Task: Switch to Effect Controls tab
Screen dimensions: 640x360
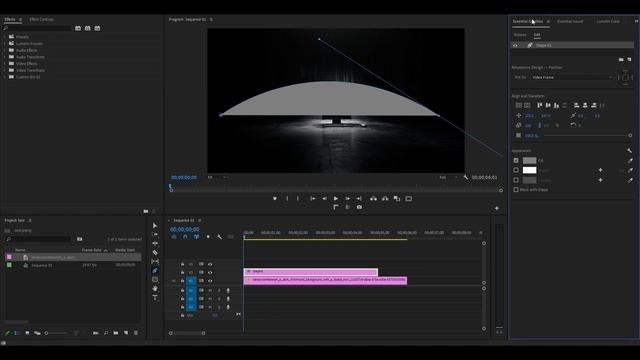Action: tap(41, 19)
